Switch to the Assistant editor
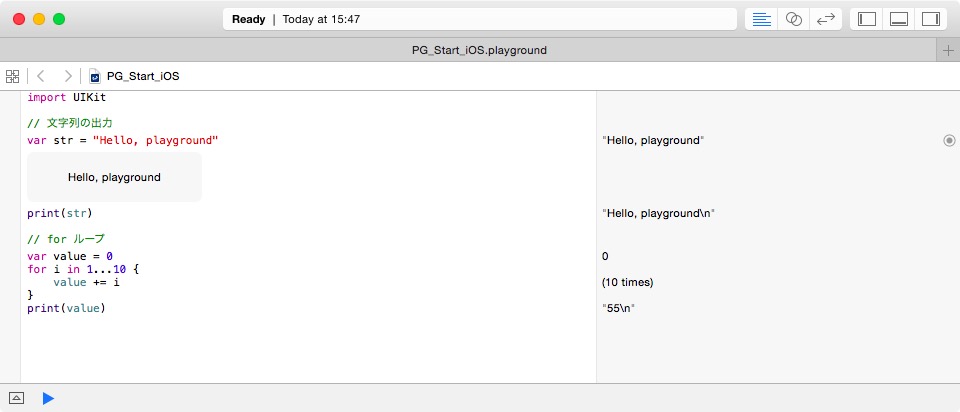Screen dimensions: 960x412 pyautogui.click(x=793, y=19)
